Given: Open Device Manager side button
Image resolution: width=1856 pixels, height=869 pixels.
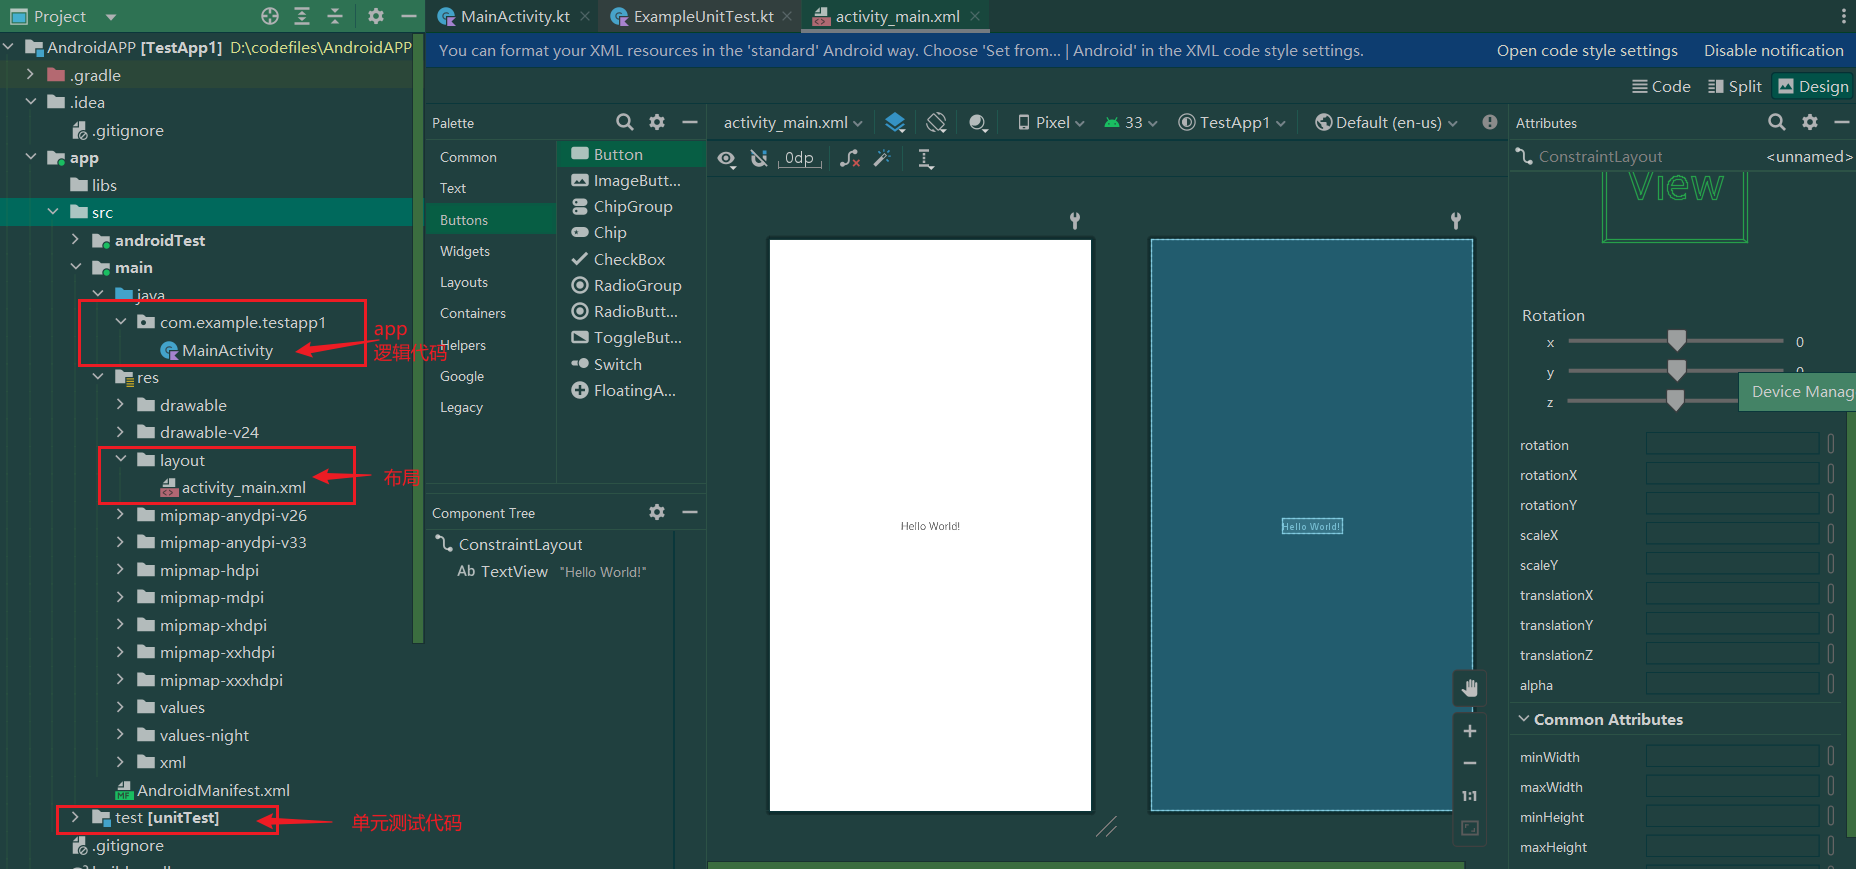Looking at the screenshot, I should pyautogui.click(x=1797, y=391).
